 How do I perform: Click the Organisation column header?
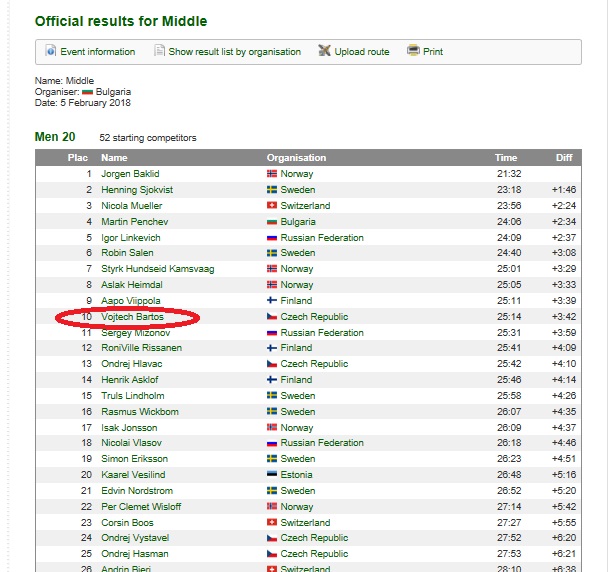[x=296, y=158]
